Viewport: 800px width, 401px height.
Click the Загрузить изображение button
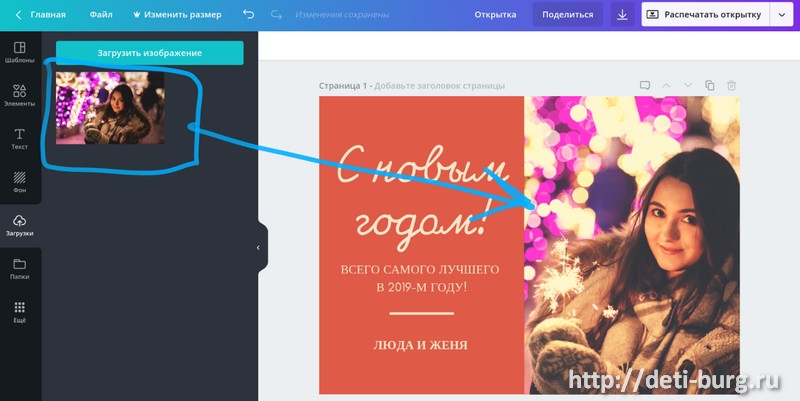[149, 53]
